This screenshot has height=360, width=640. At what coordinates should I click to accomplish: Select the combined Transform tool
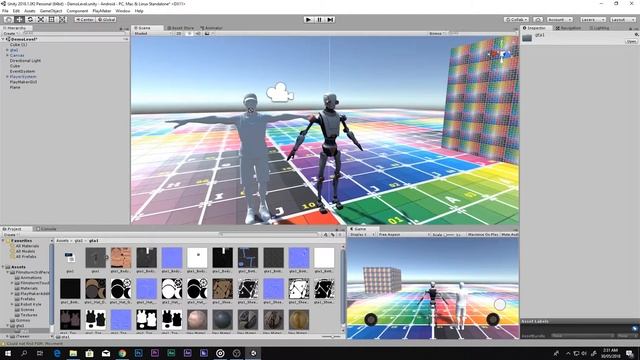[63, 19]
